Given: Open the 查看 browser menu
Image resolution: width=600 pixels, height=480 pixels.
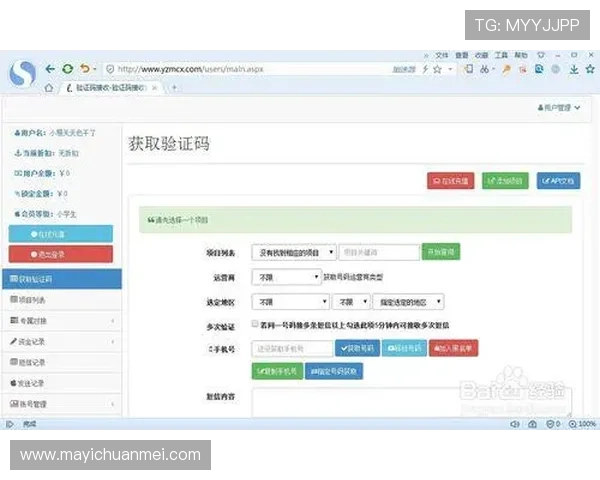Looking at the screenshot, I should (x=461, y=56).
